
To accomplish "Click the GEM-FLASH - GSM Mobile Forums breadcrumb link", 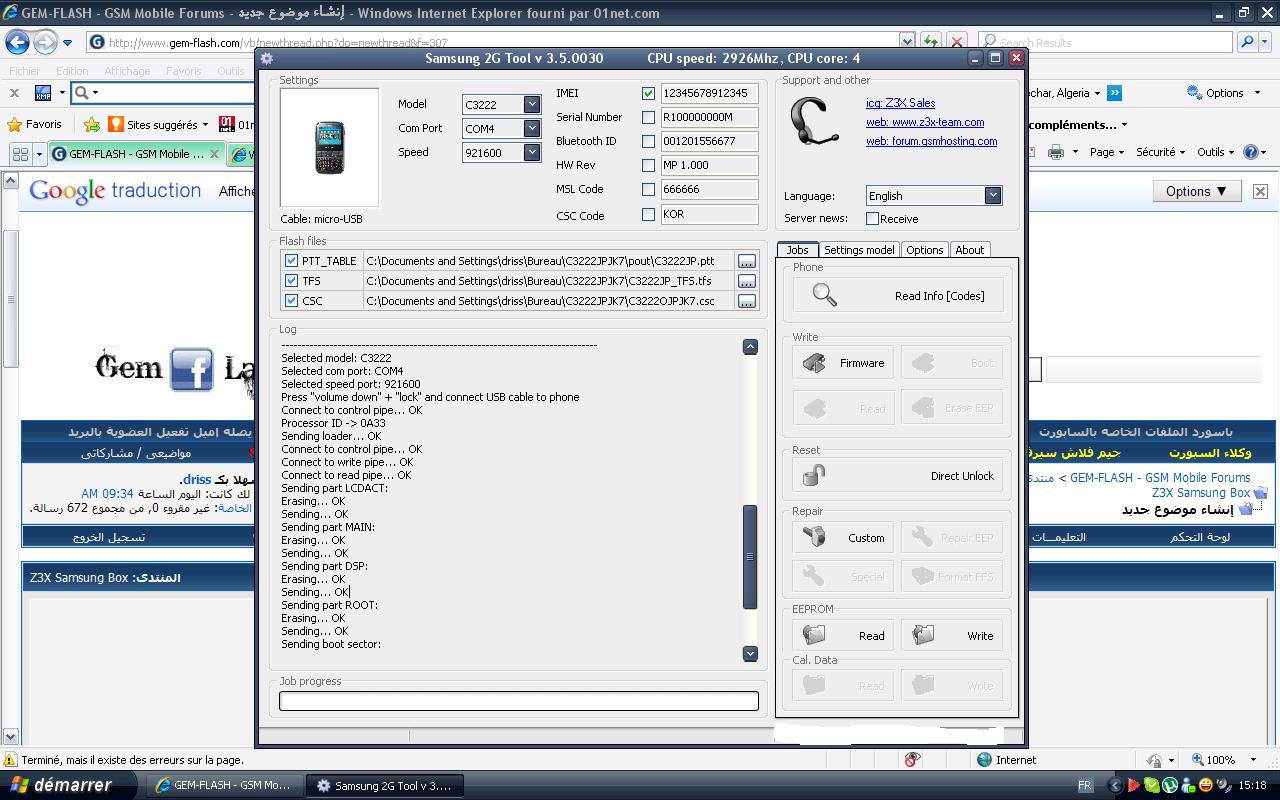I will point(1160,477).
